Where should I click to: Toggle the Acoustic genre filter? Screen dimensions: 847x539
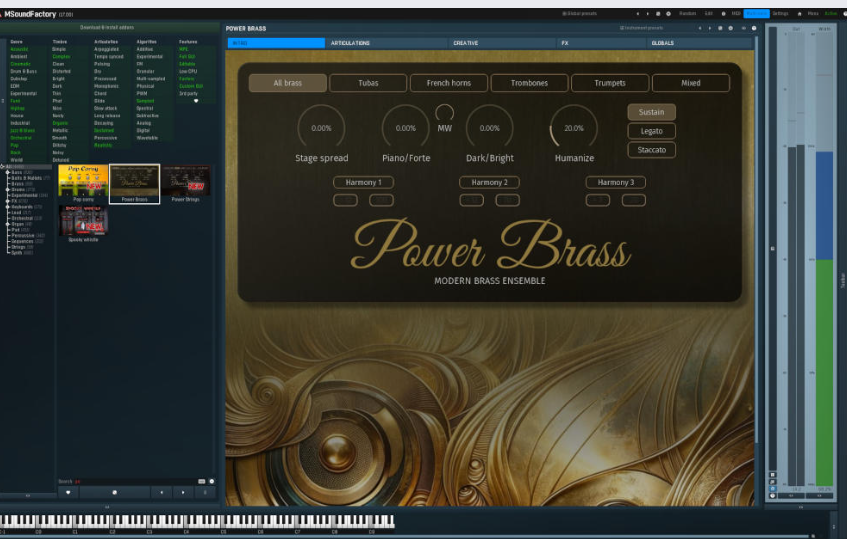pyautogui.click(x=19, y=49)
